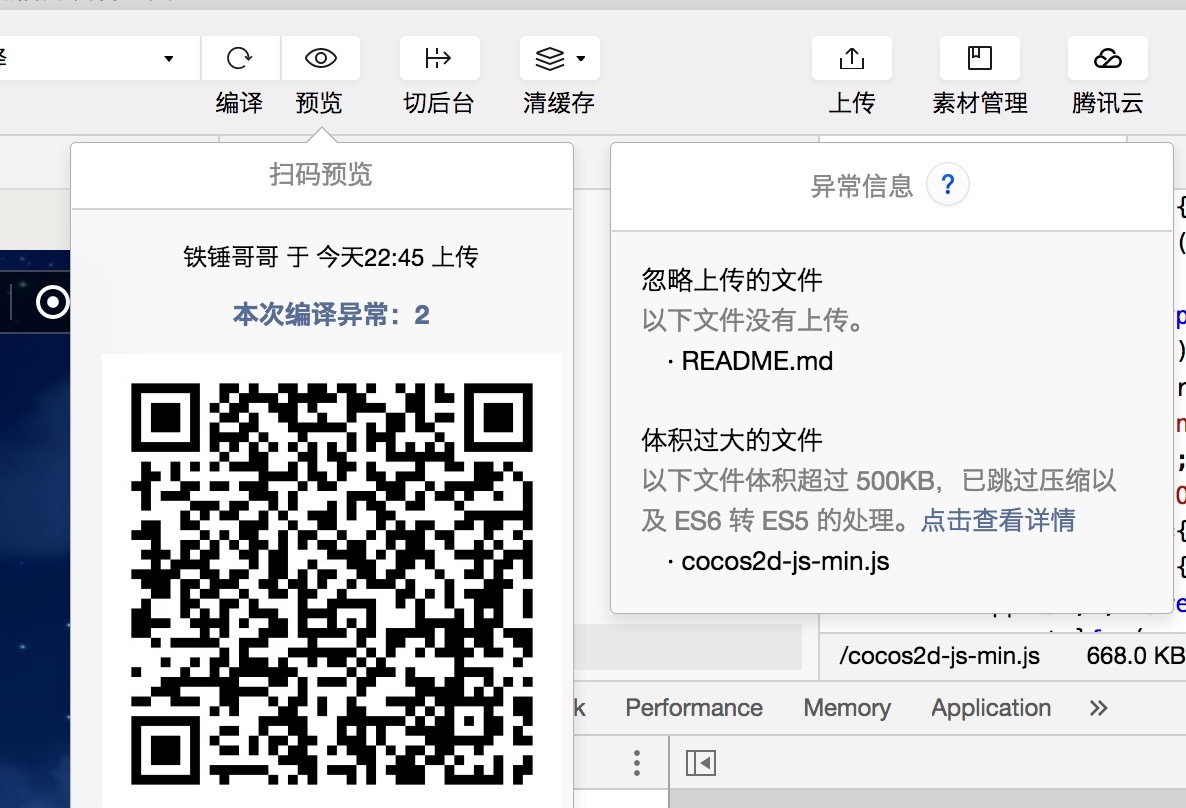Click the compile (编译) refresh icon

pyautogui.click(x=240, y=58)
